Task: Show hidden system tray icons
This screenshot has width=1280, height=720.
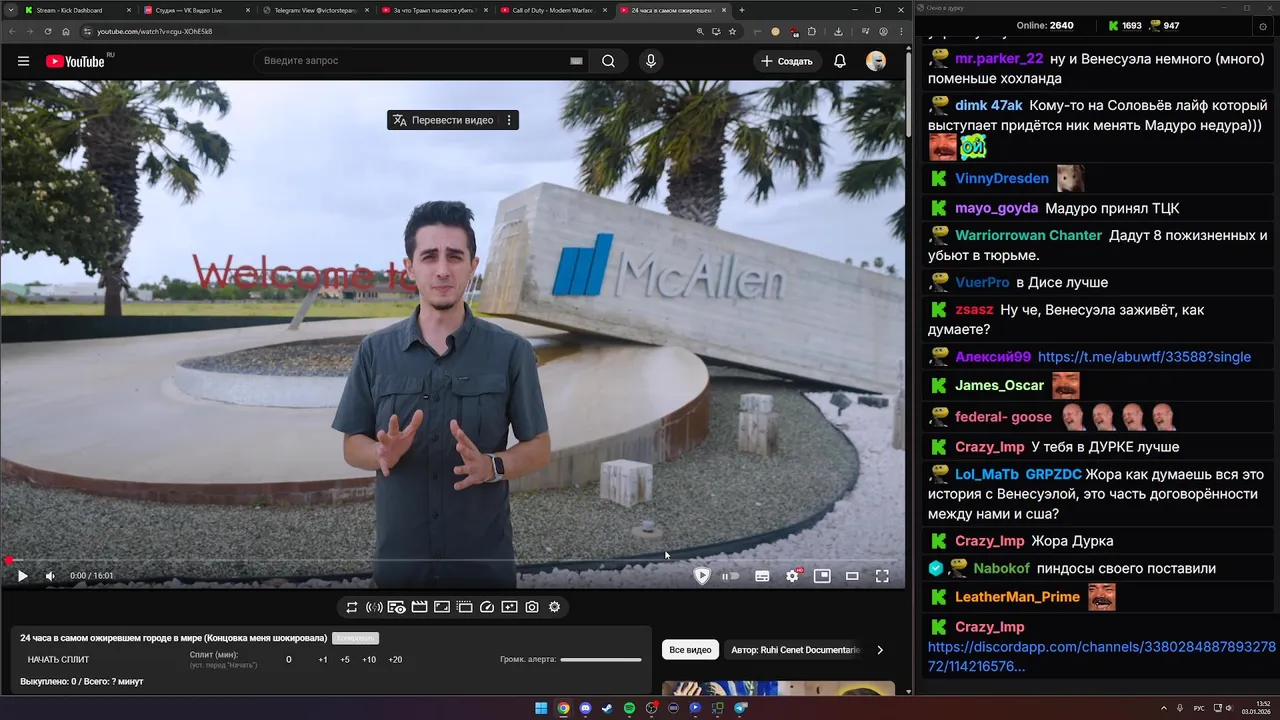Action: click(x=1165, y=708)
